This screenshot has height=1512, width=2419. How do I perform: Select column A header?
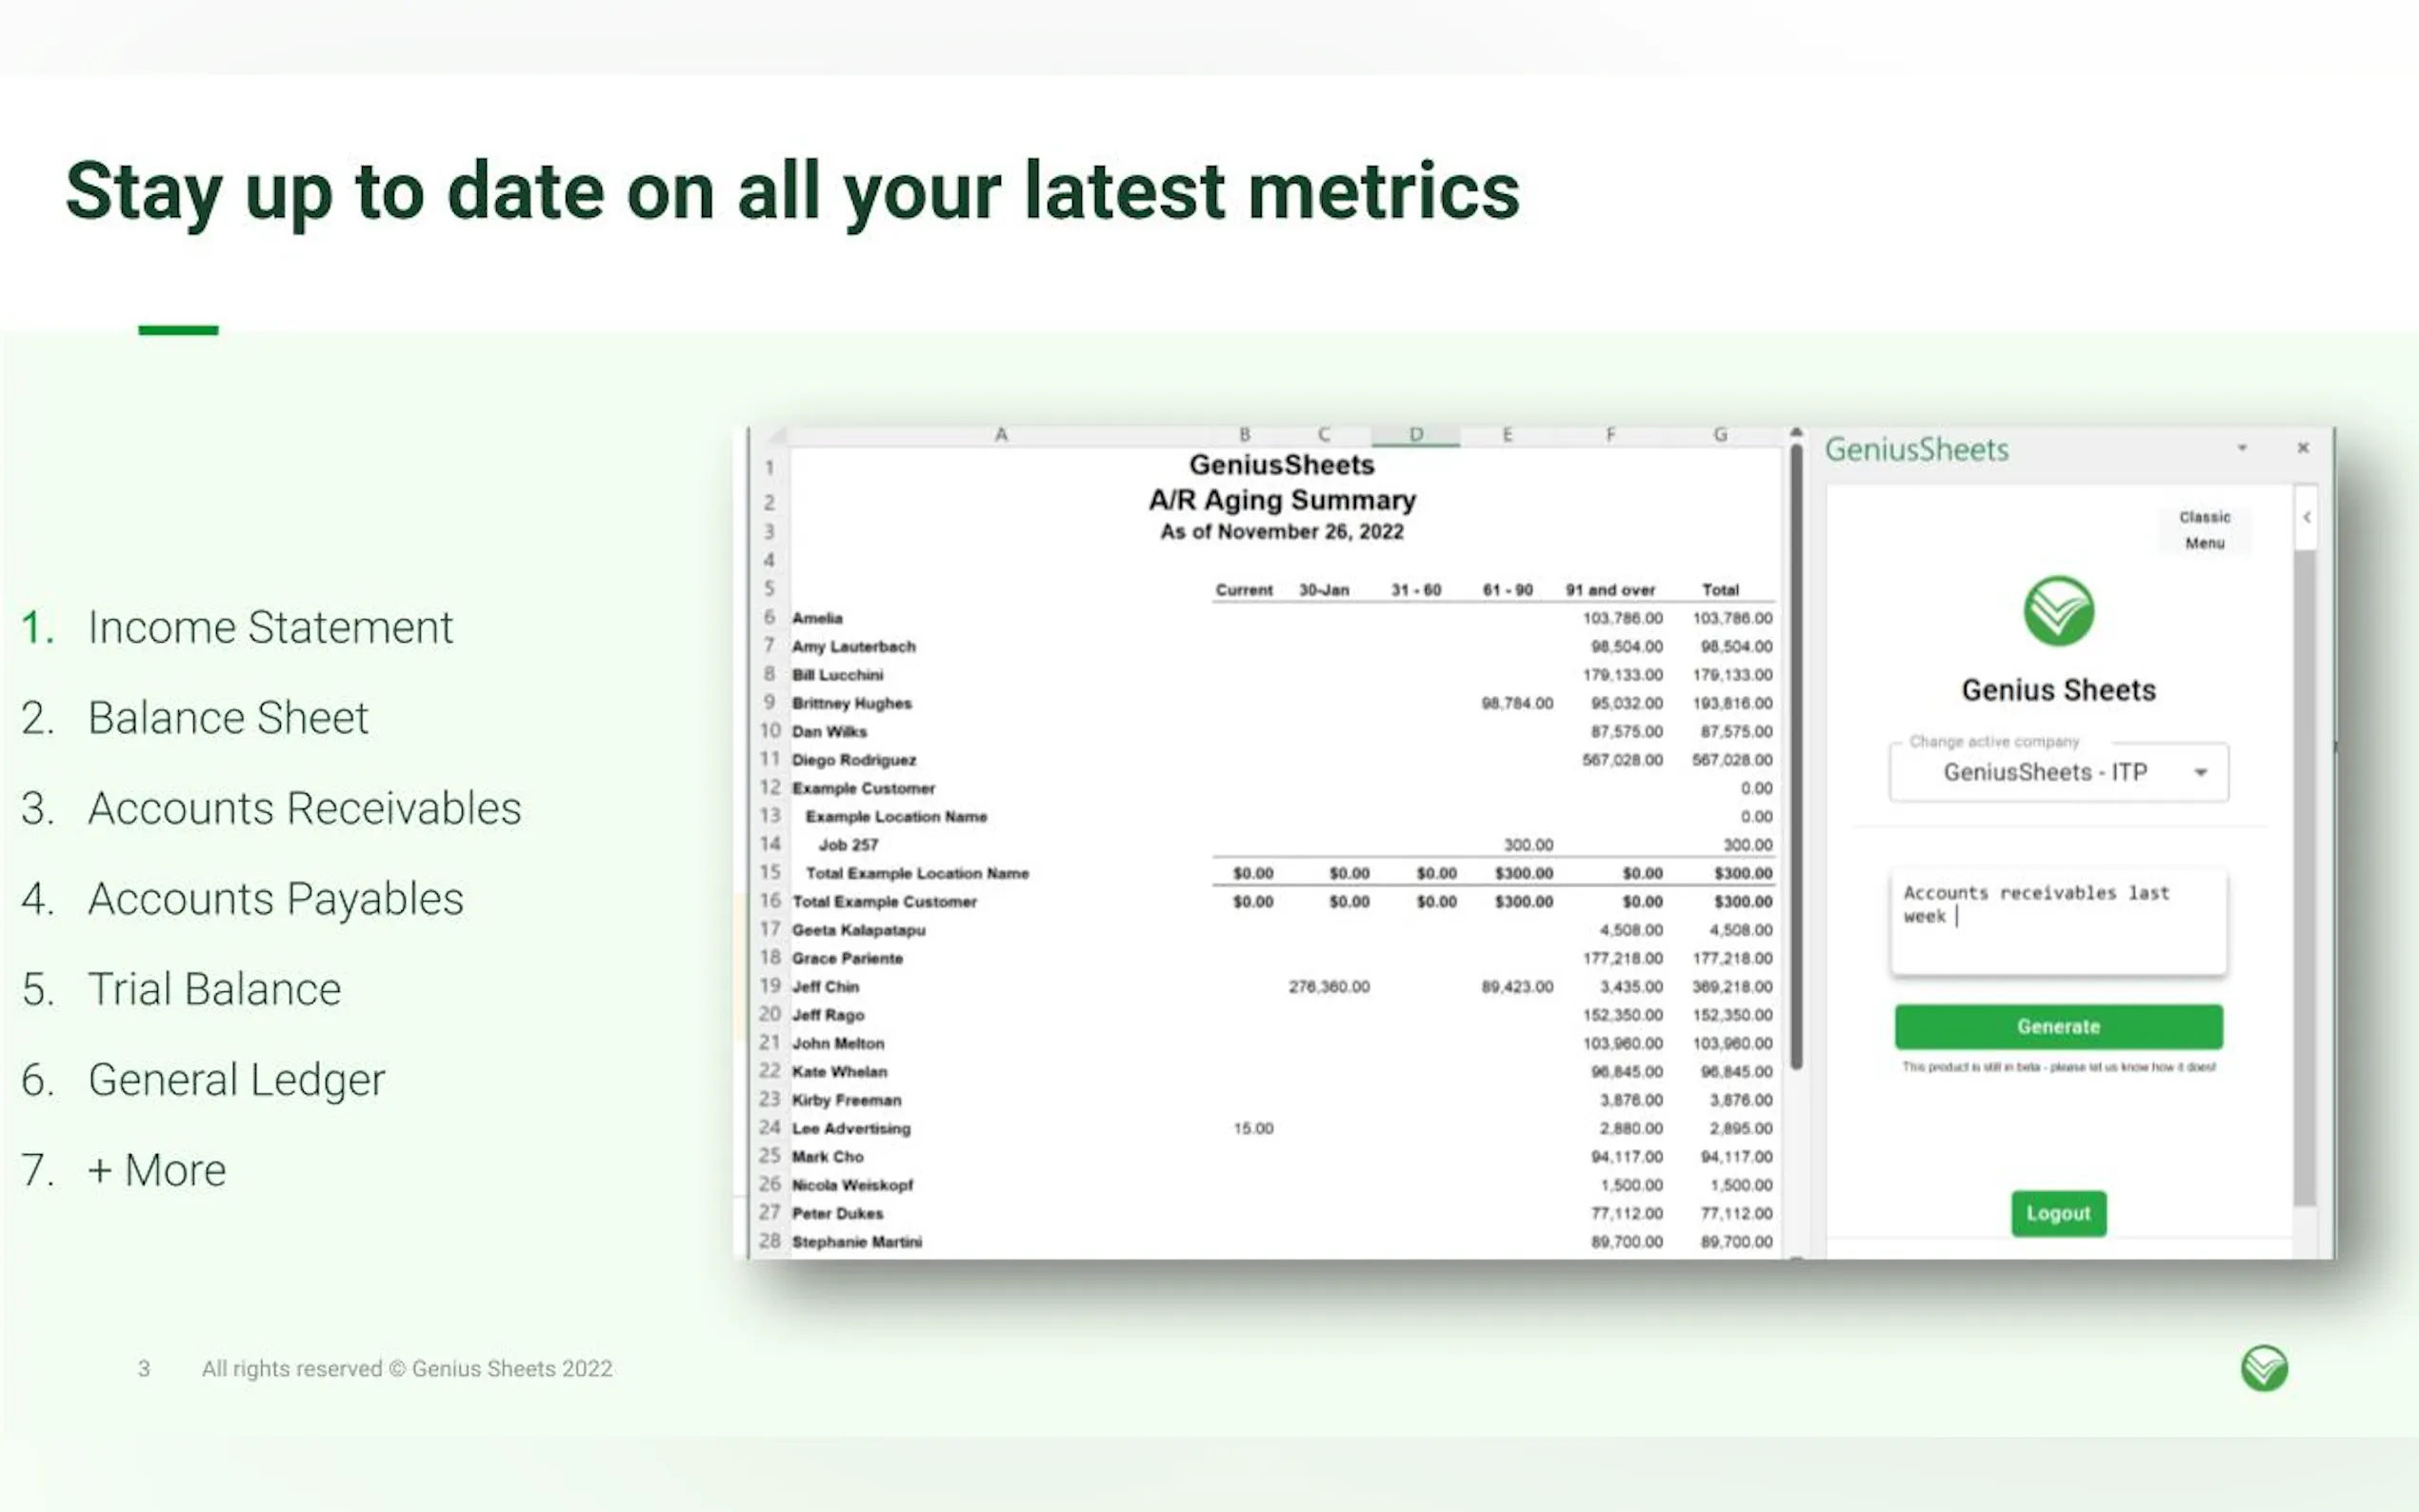[1000, 435]
